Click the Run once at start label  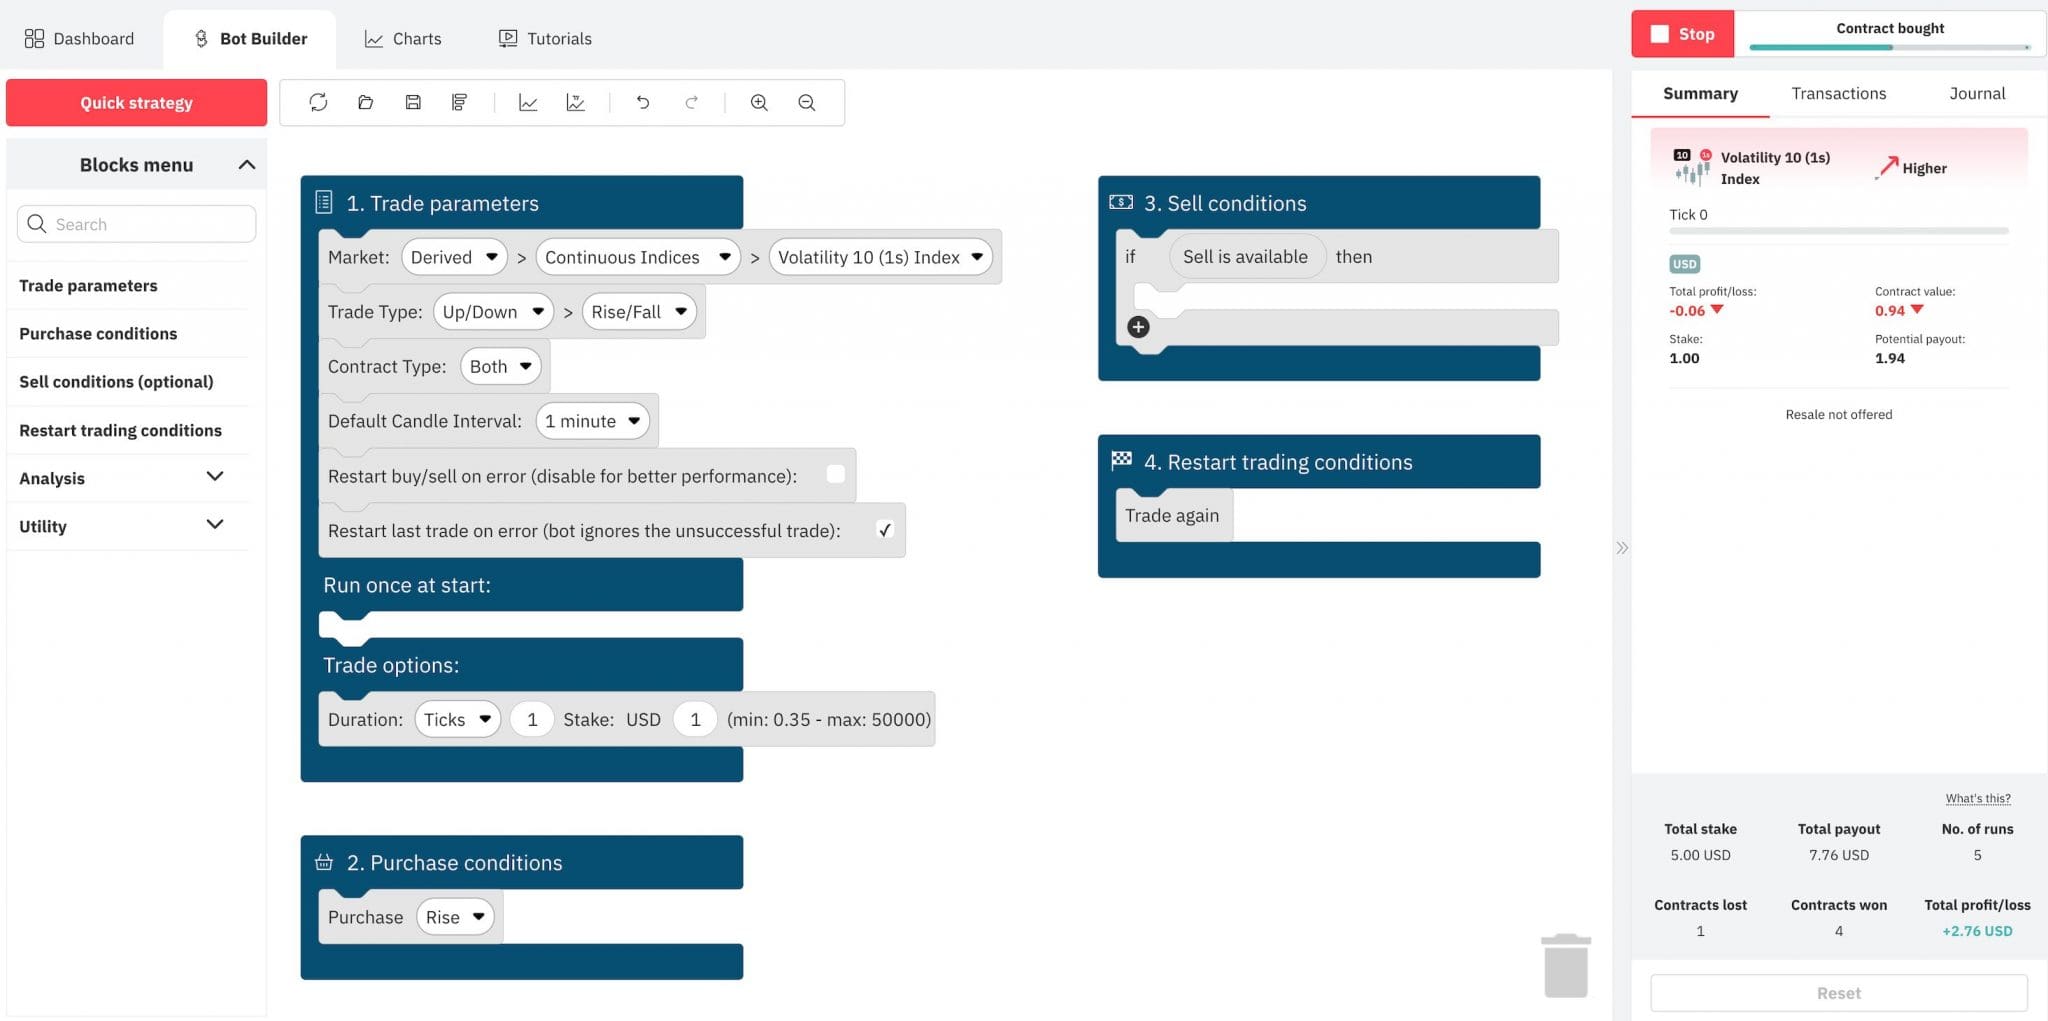407,585
